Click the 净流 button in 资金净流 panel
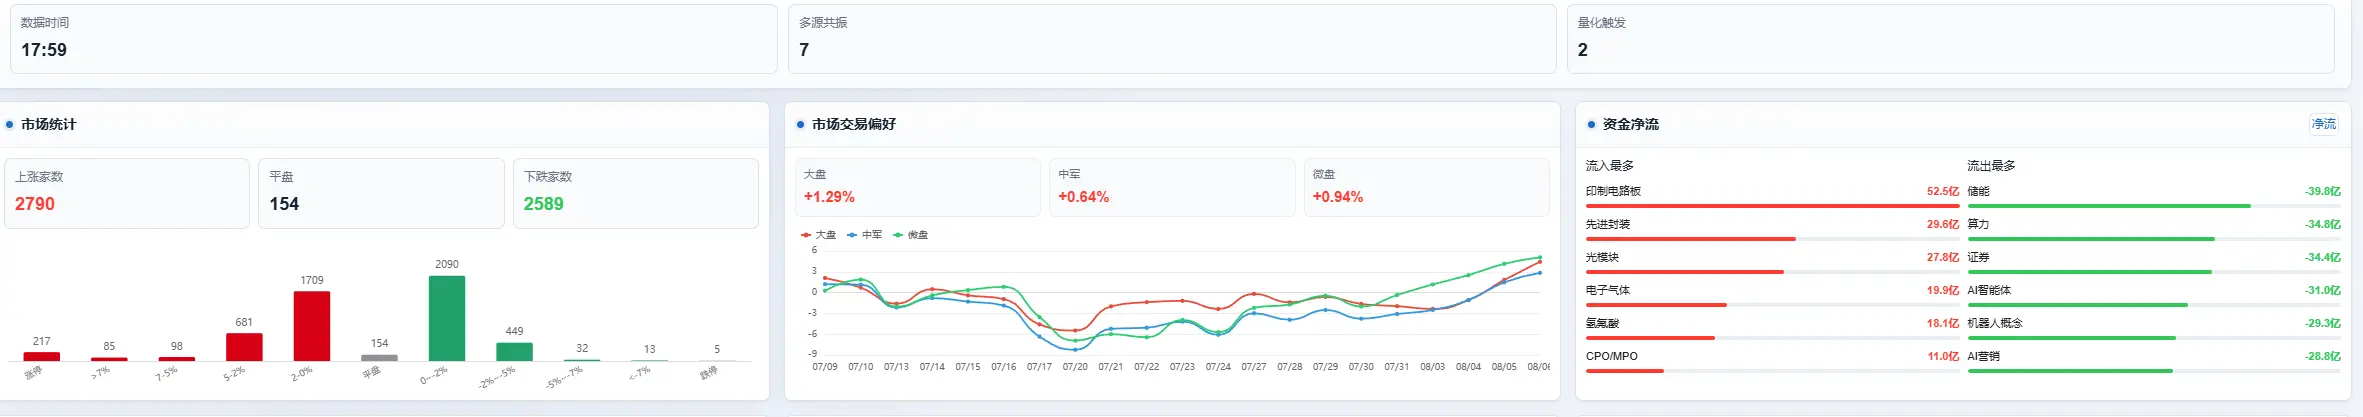Image resolution: width=2363 pixels, height=417 pixels. coord(2323,124)
